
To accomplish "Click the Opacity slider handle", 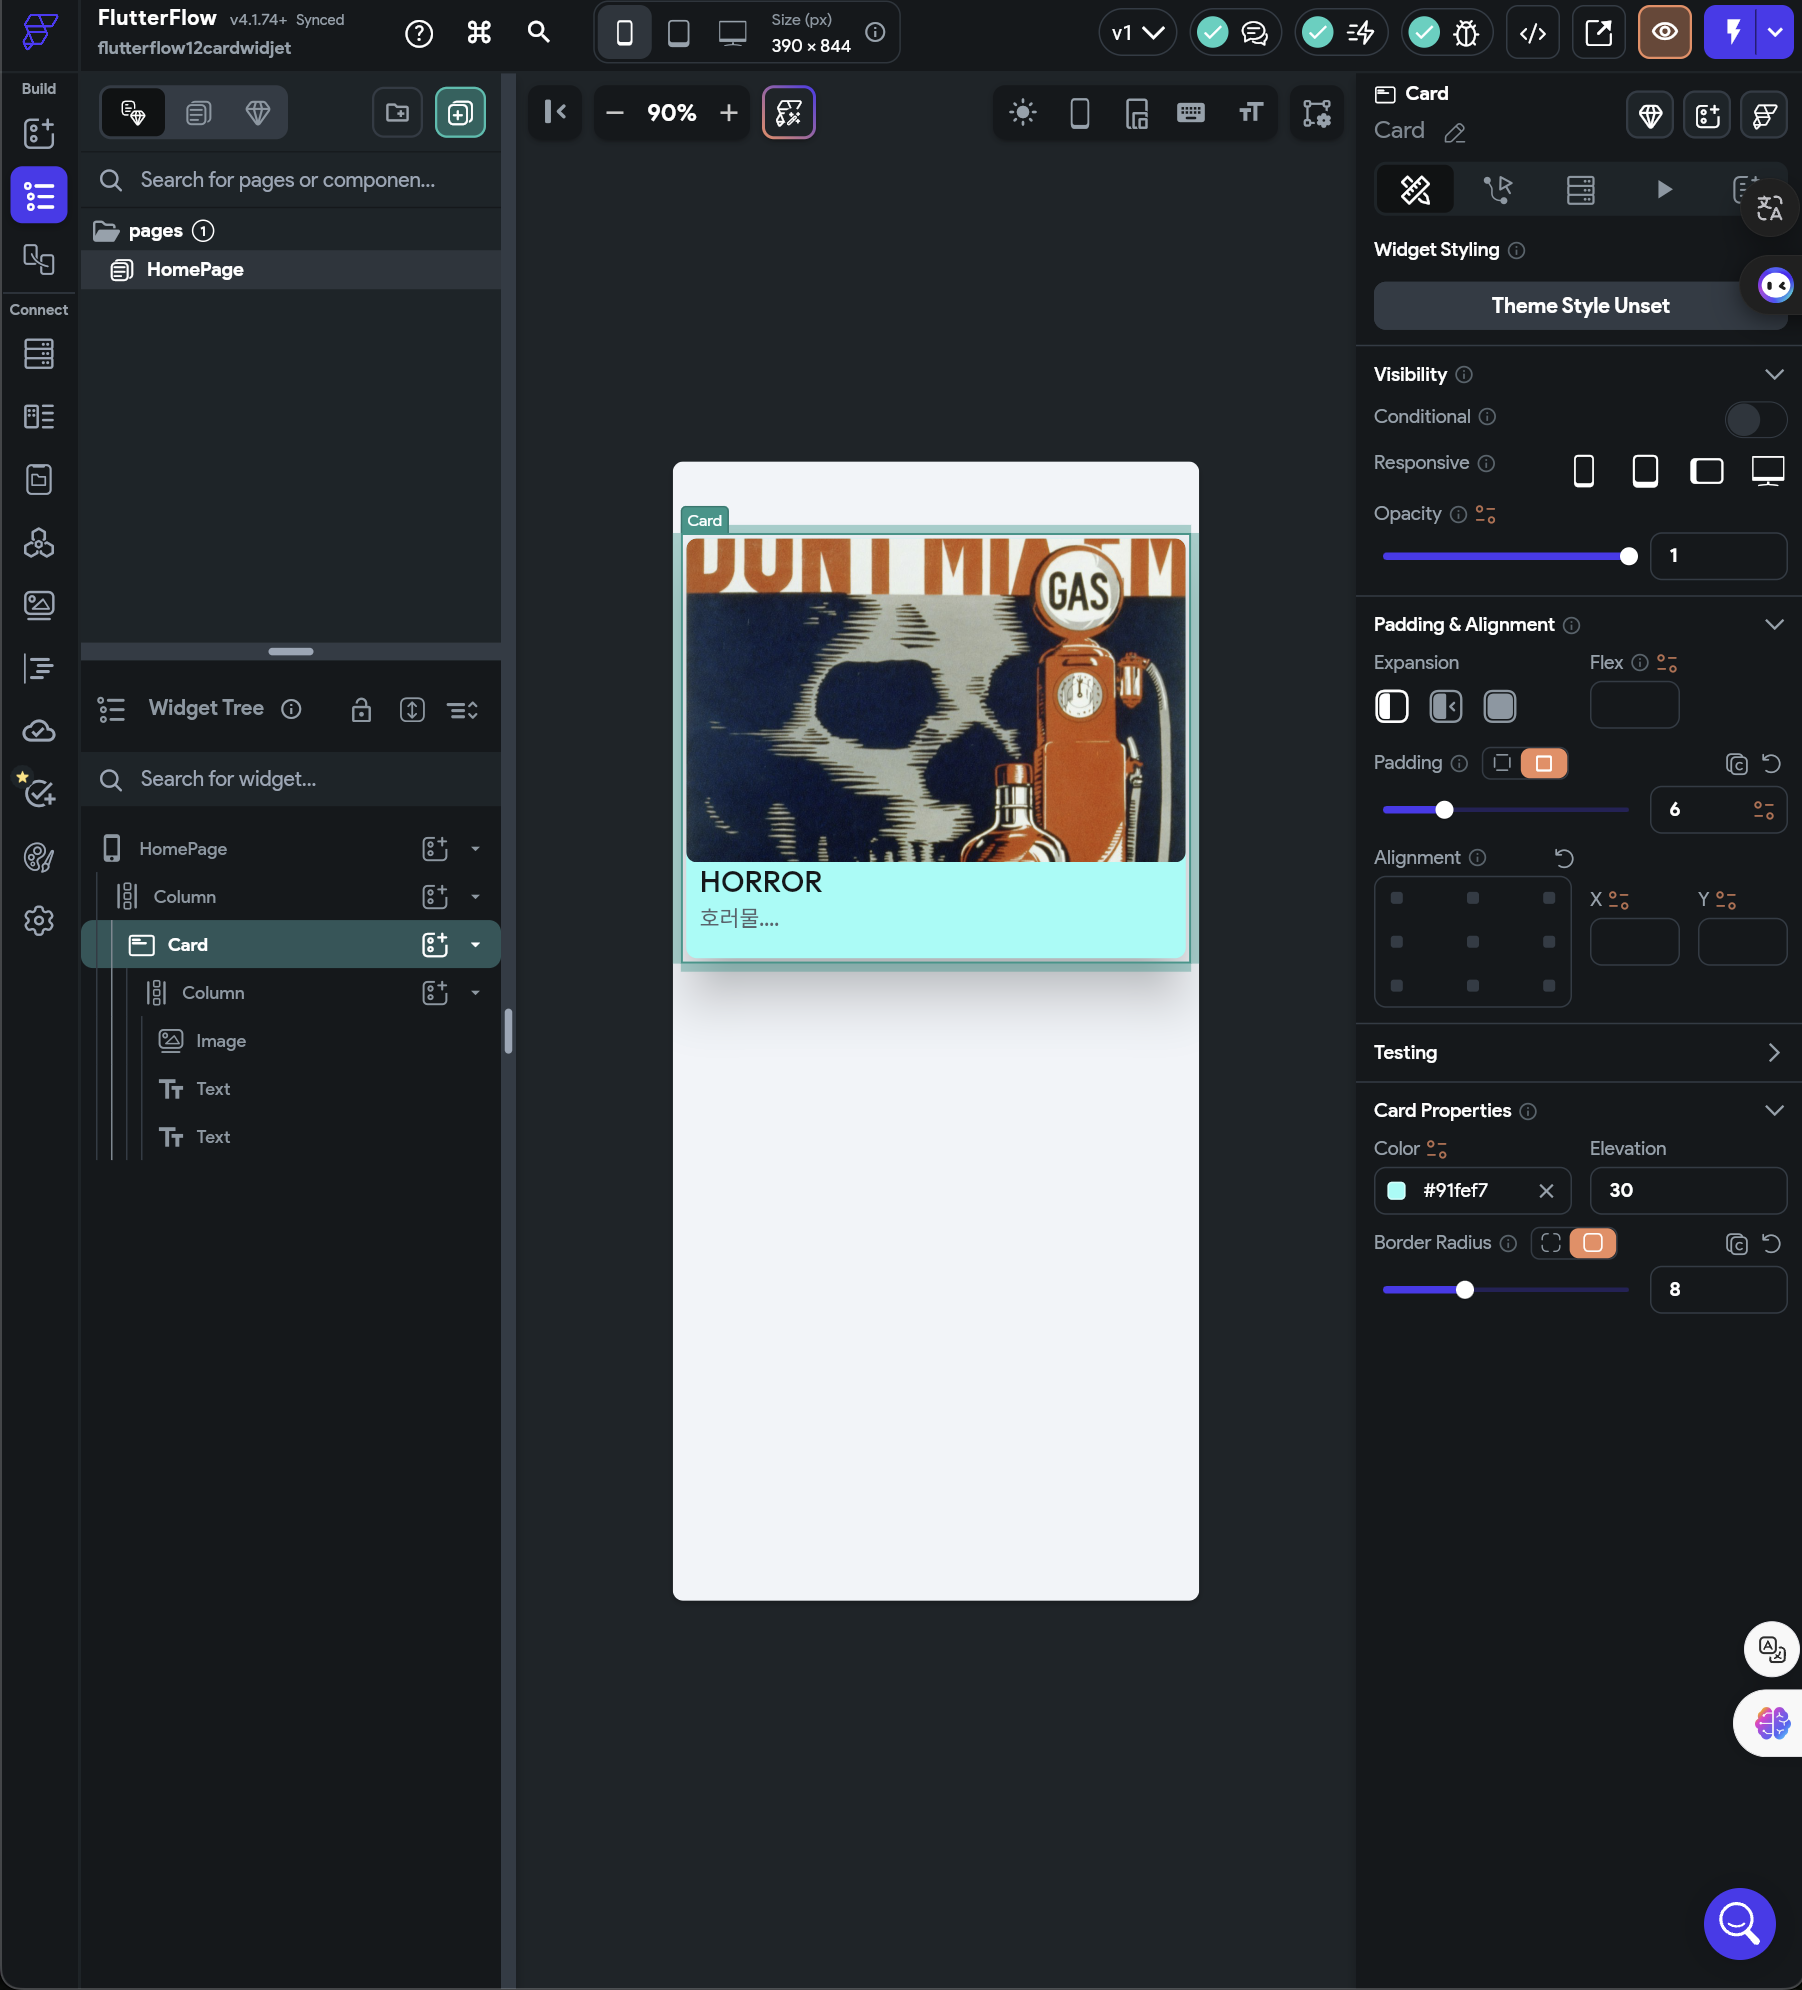I will 1629,556.
